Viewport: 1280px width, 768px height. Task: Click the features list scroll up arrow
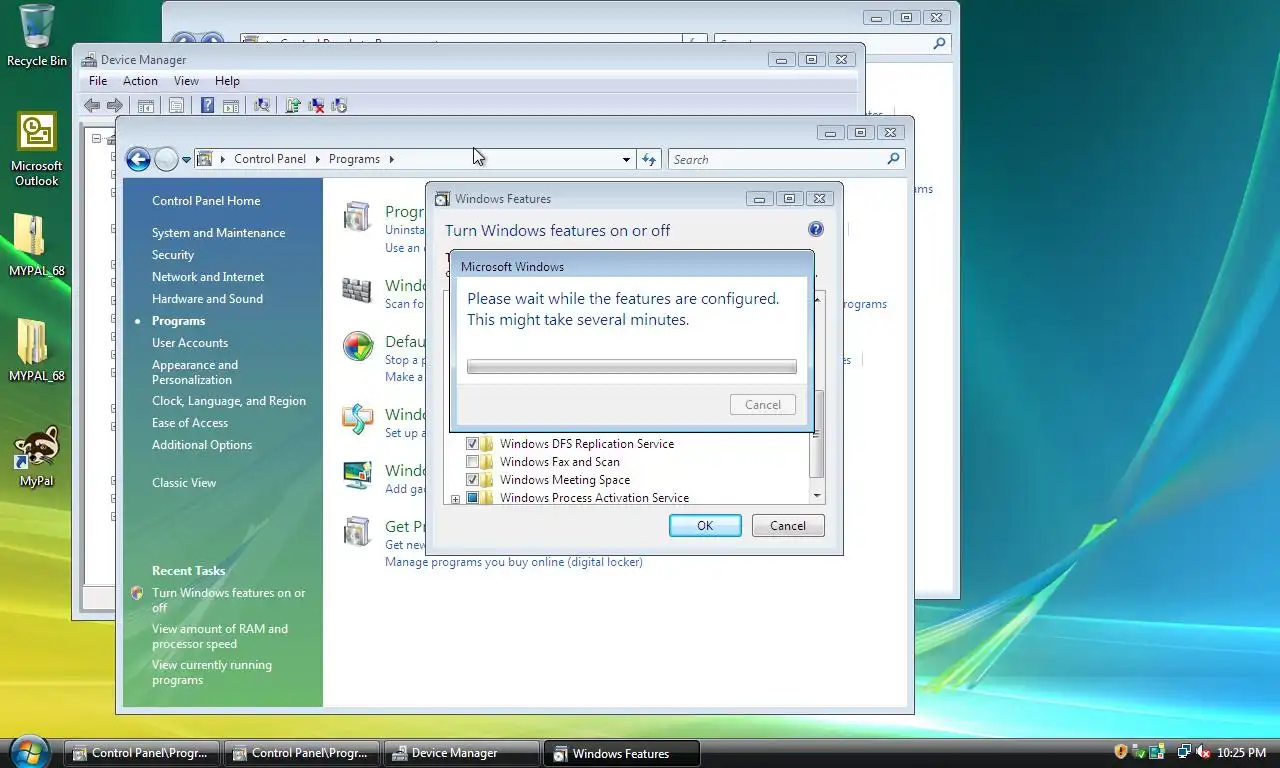pyautogui.click(x=817, y=299)
